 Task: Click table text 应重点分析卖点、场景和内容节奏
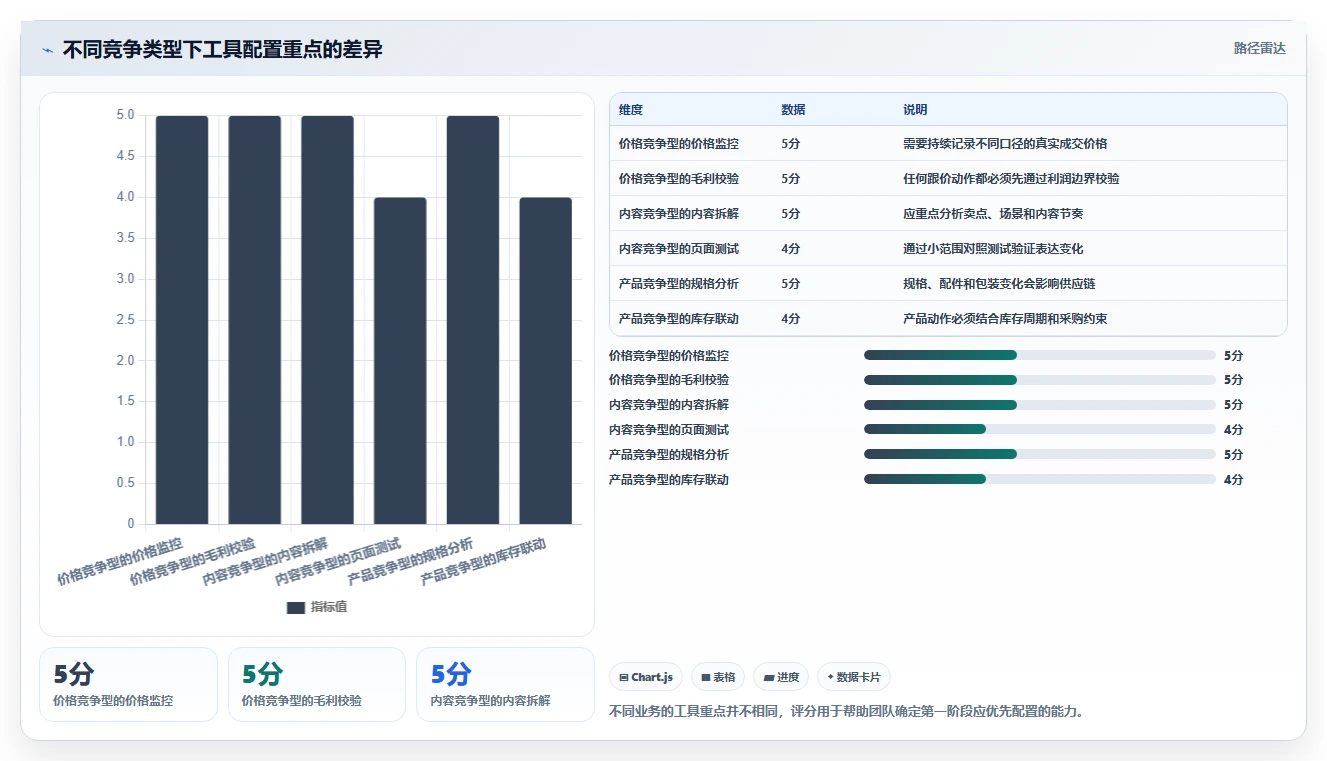click(993, 214)
